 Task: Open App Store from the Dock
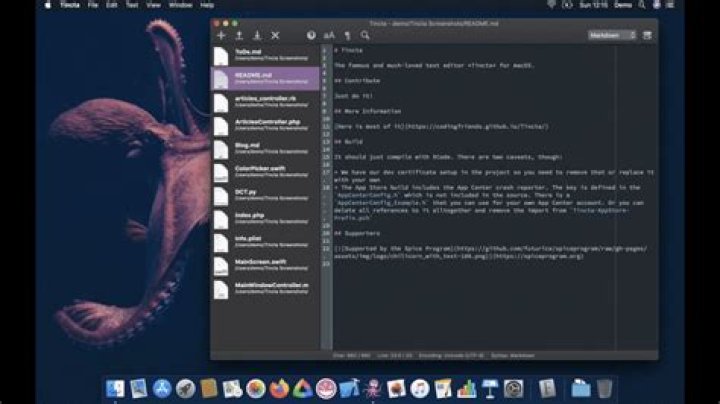162,388
